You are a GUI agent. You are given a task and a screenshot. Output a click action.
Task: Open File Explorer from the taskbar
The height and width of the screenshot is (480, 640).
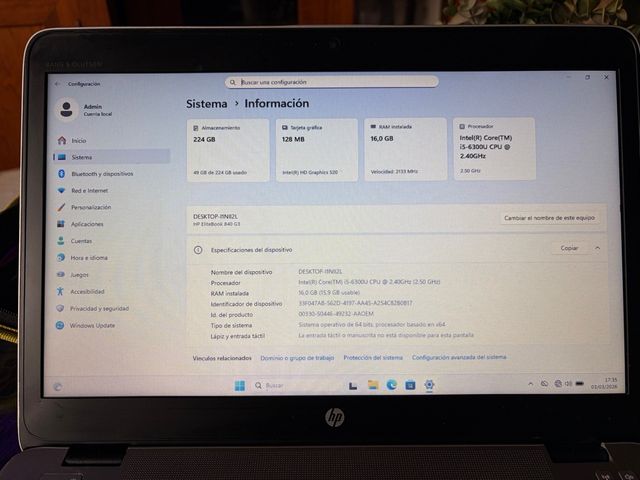[x=372, y=385]
